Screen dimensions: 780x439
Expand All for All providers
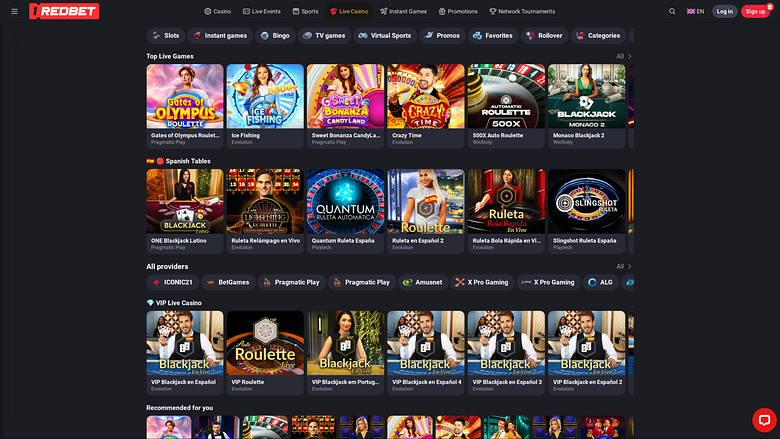(x=624, y=266)
